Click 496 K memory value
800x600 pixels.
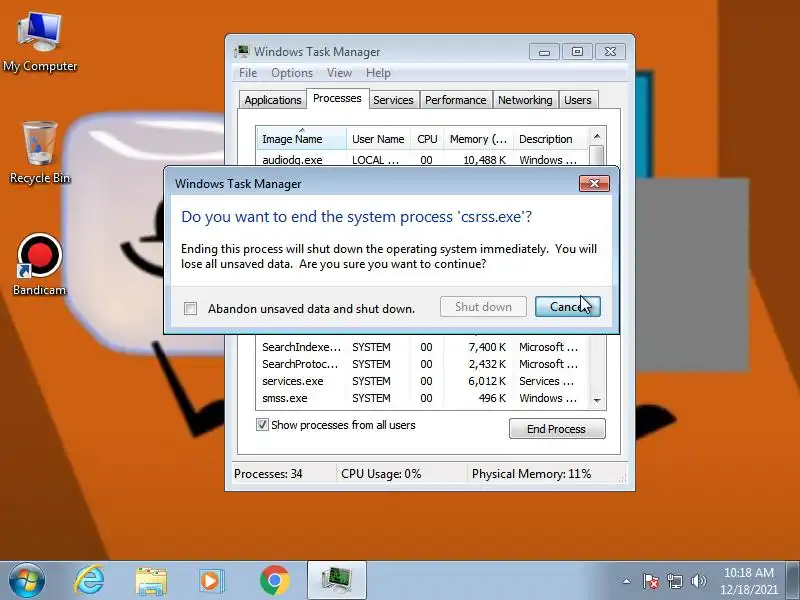pyautogui.click(x=492, y=398)
